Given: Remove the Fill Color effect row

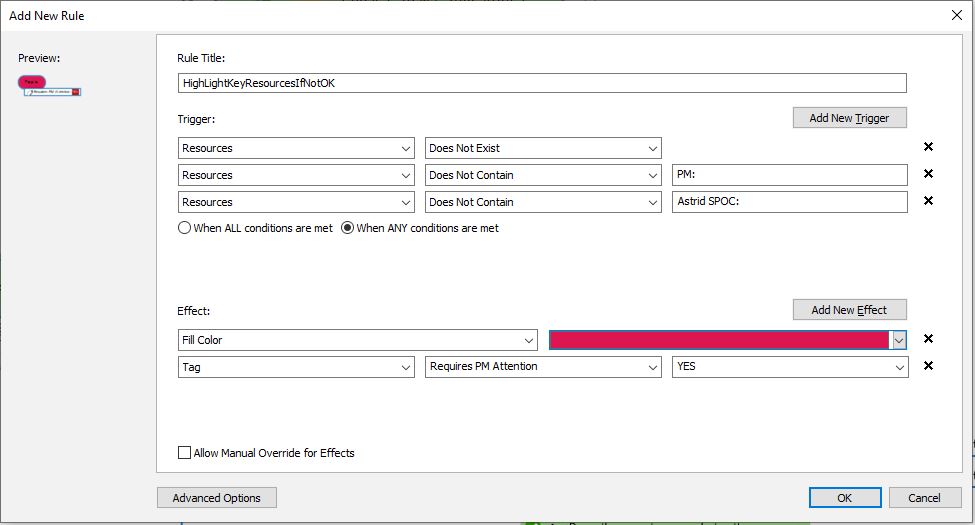Looking at the screenshot, I should [928, 339].
